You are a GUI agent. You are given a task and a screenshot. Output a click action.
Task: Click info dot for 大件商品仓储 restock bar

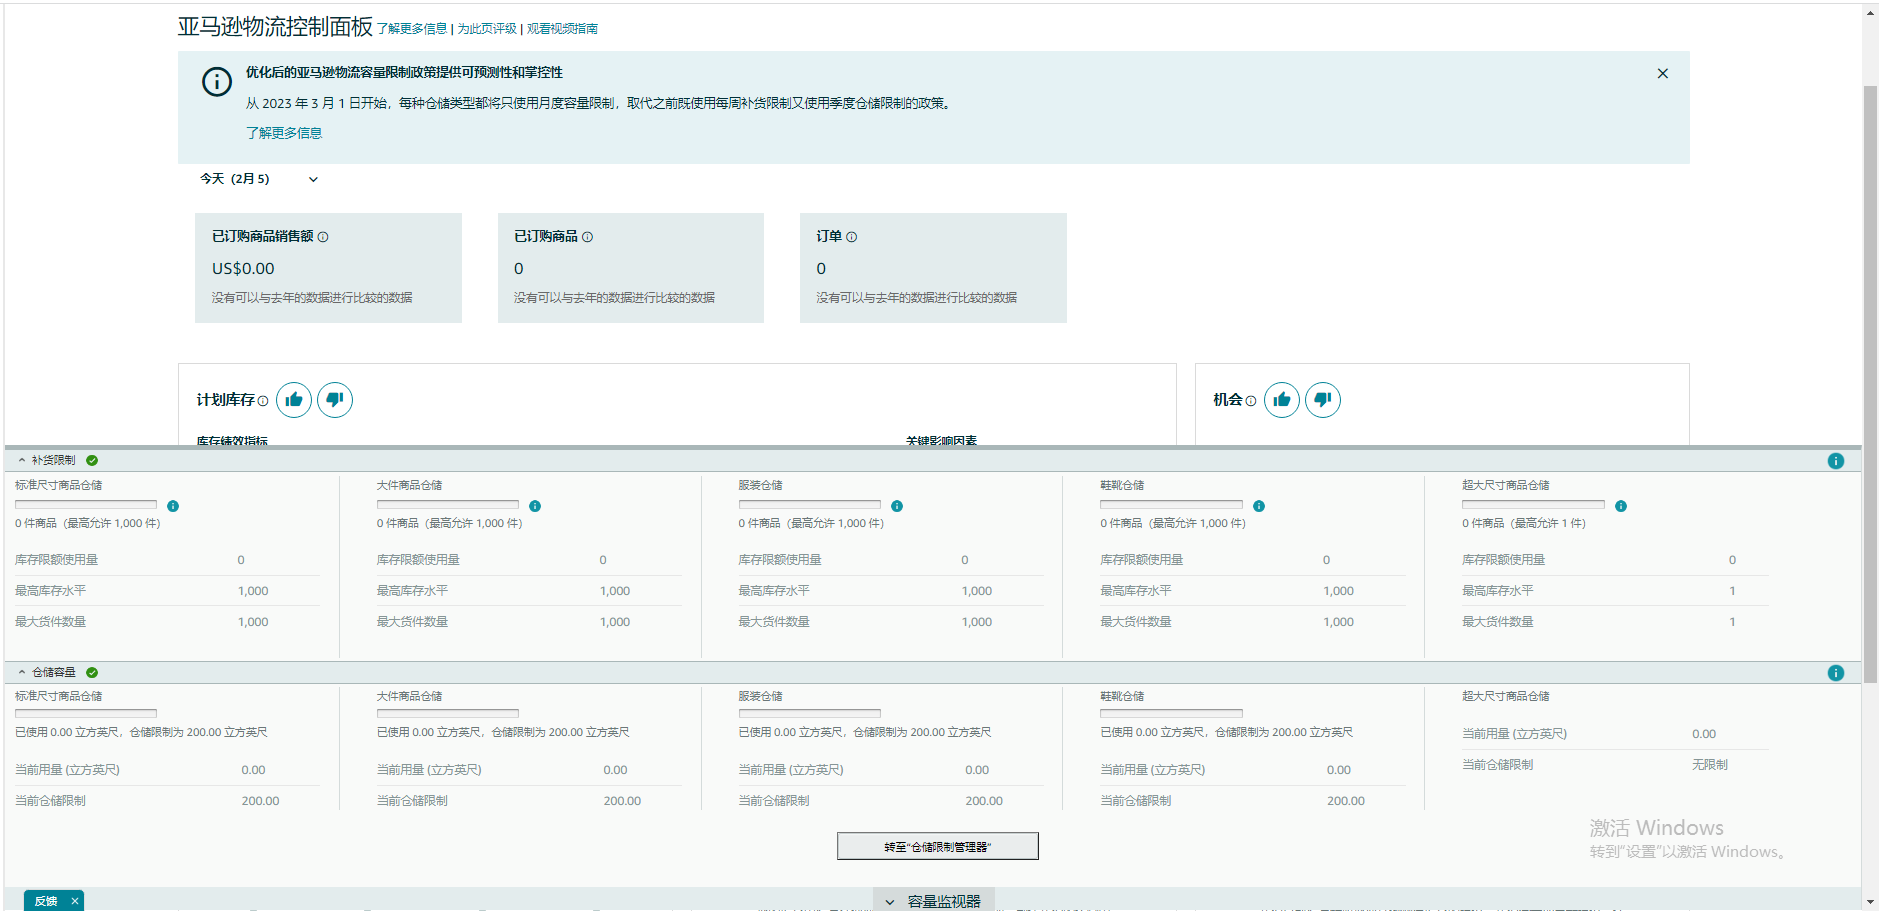(535, 506)
